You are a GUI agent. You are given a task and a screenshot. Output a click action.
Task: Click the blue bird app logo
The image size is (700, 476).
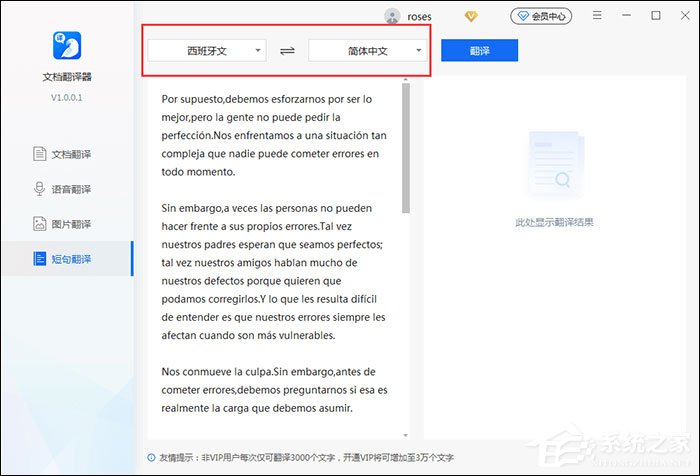66,46
